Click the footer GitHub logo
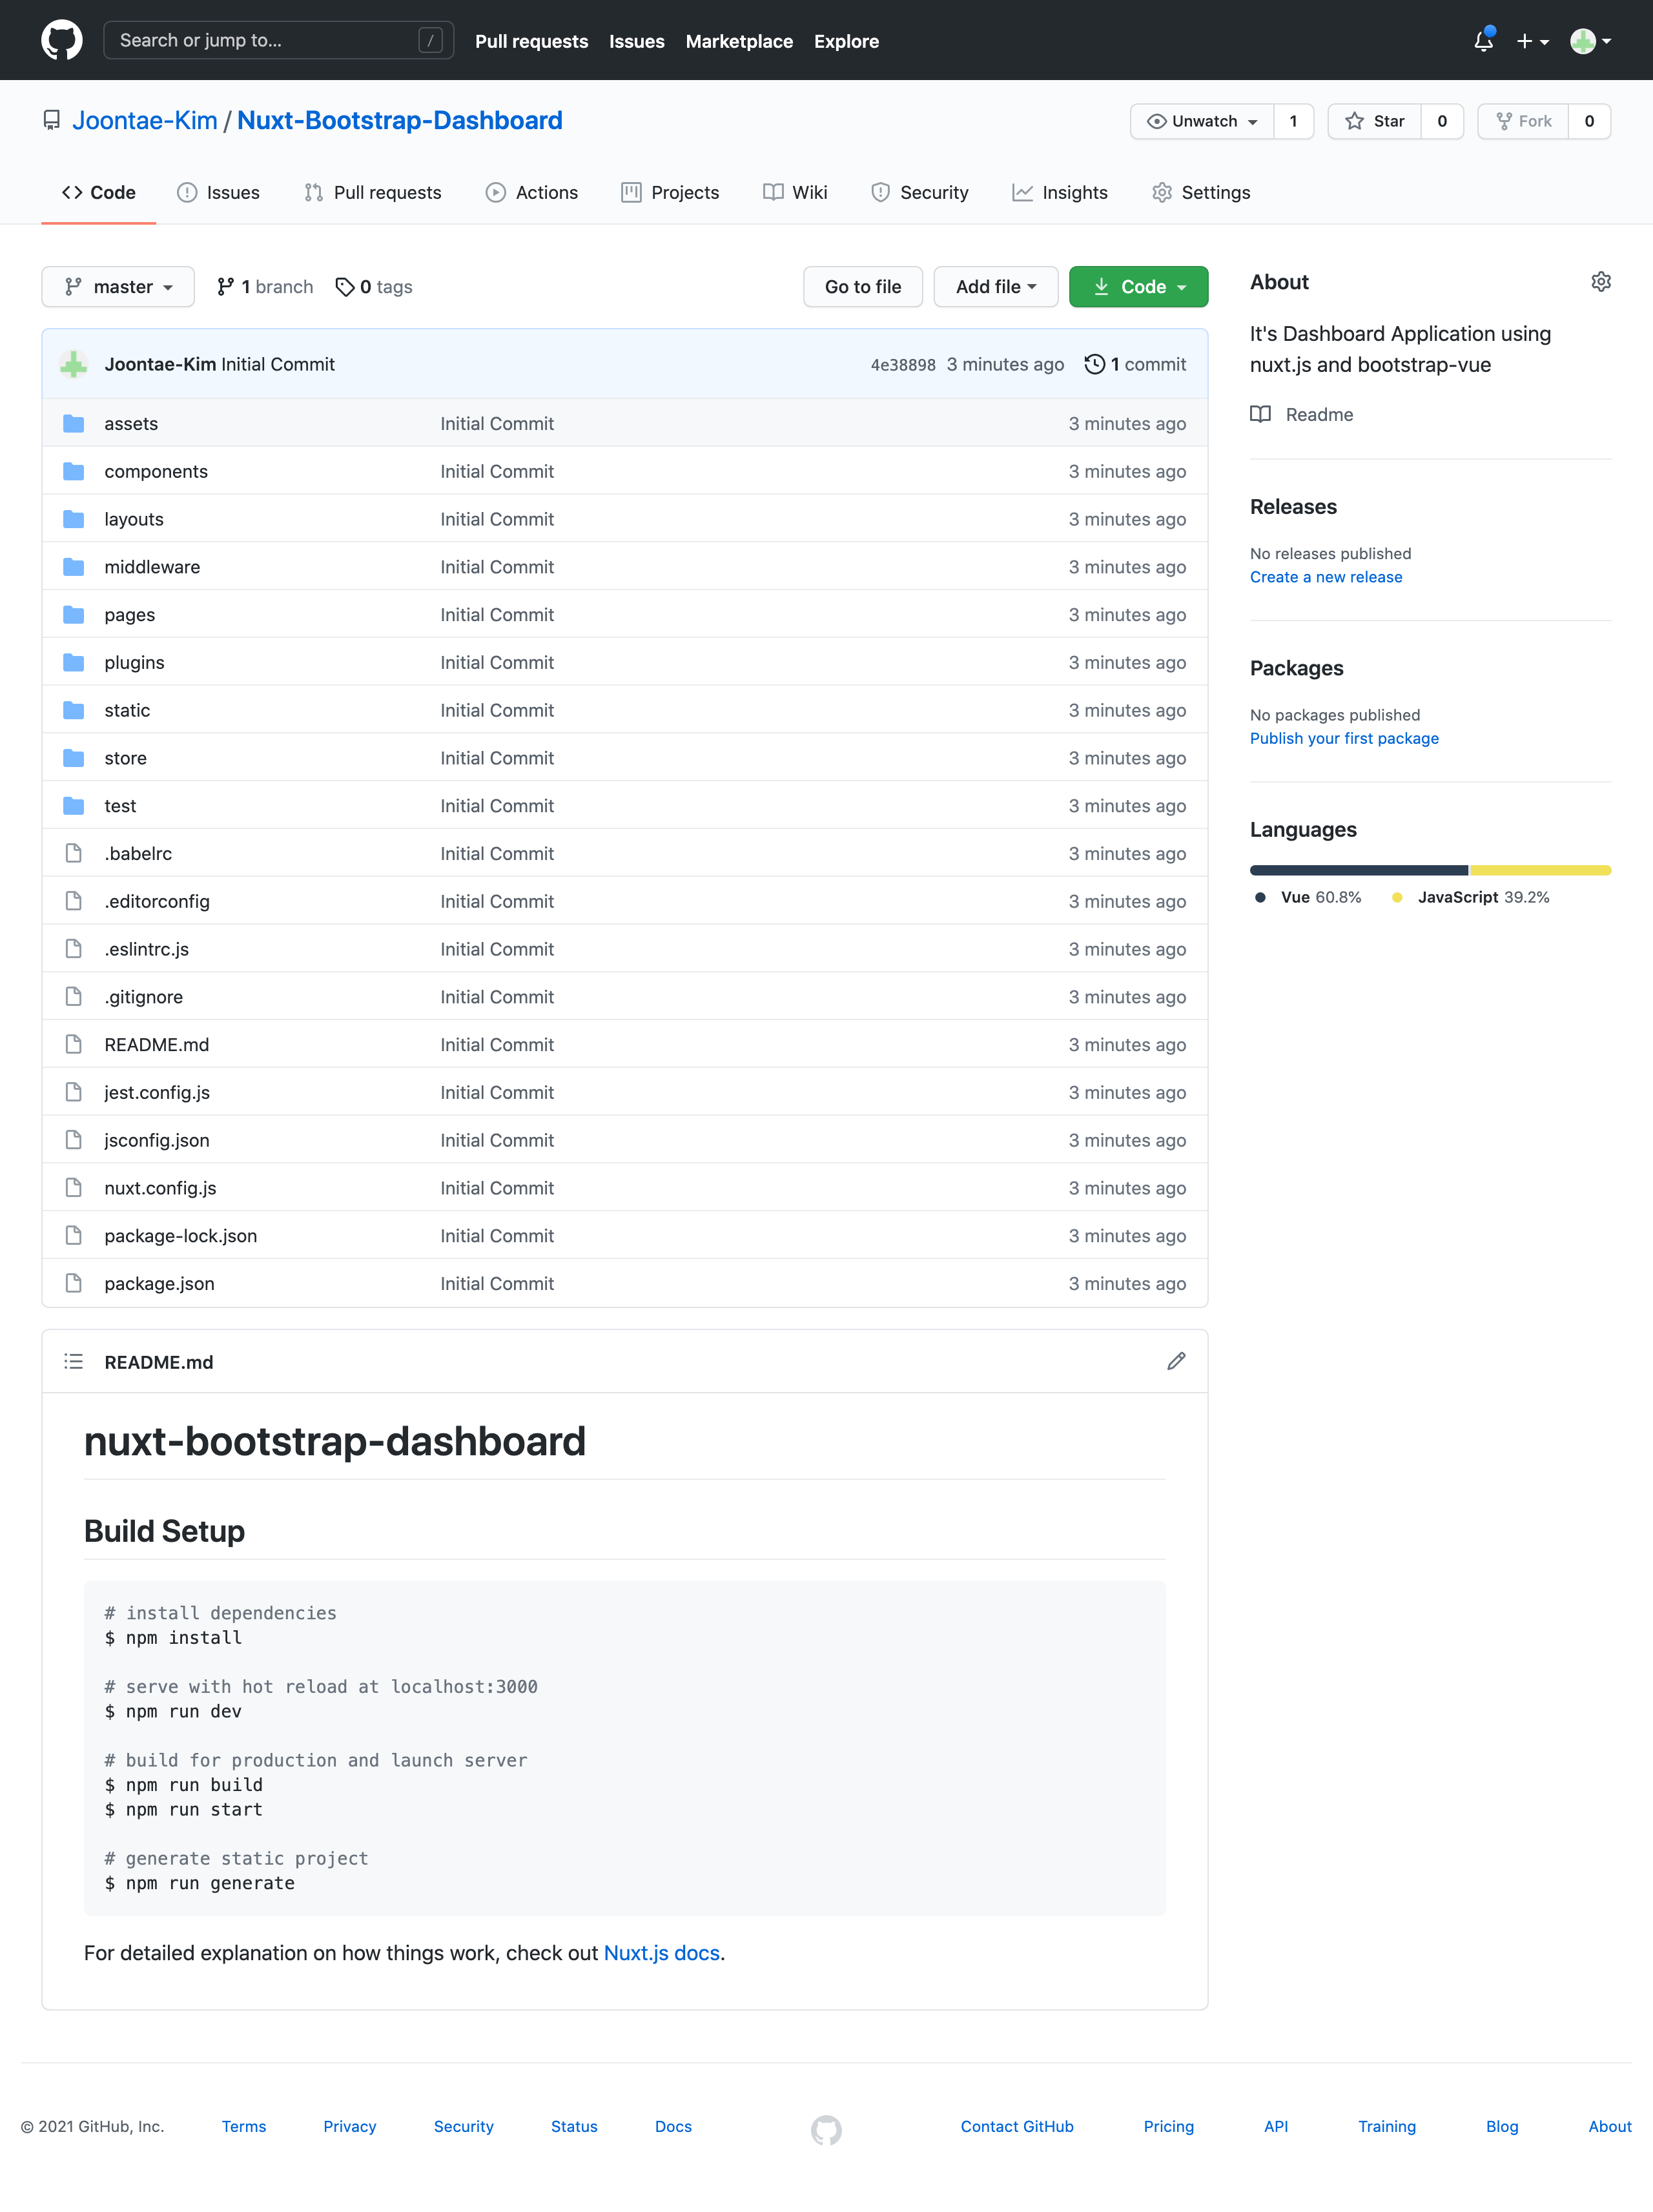 [x=826, y=2130]
